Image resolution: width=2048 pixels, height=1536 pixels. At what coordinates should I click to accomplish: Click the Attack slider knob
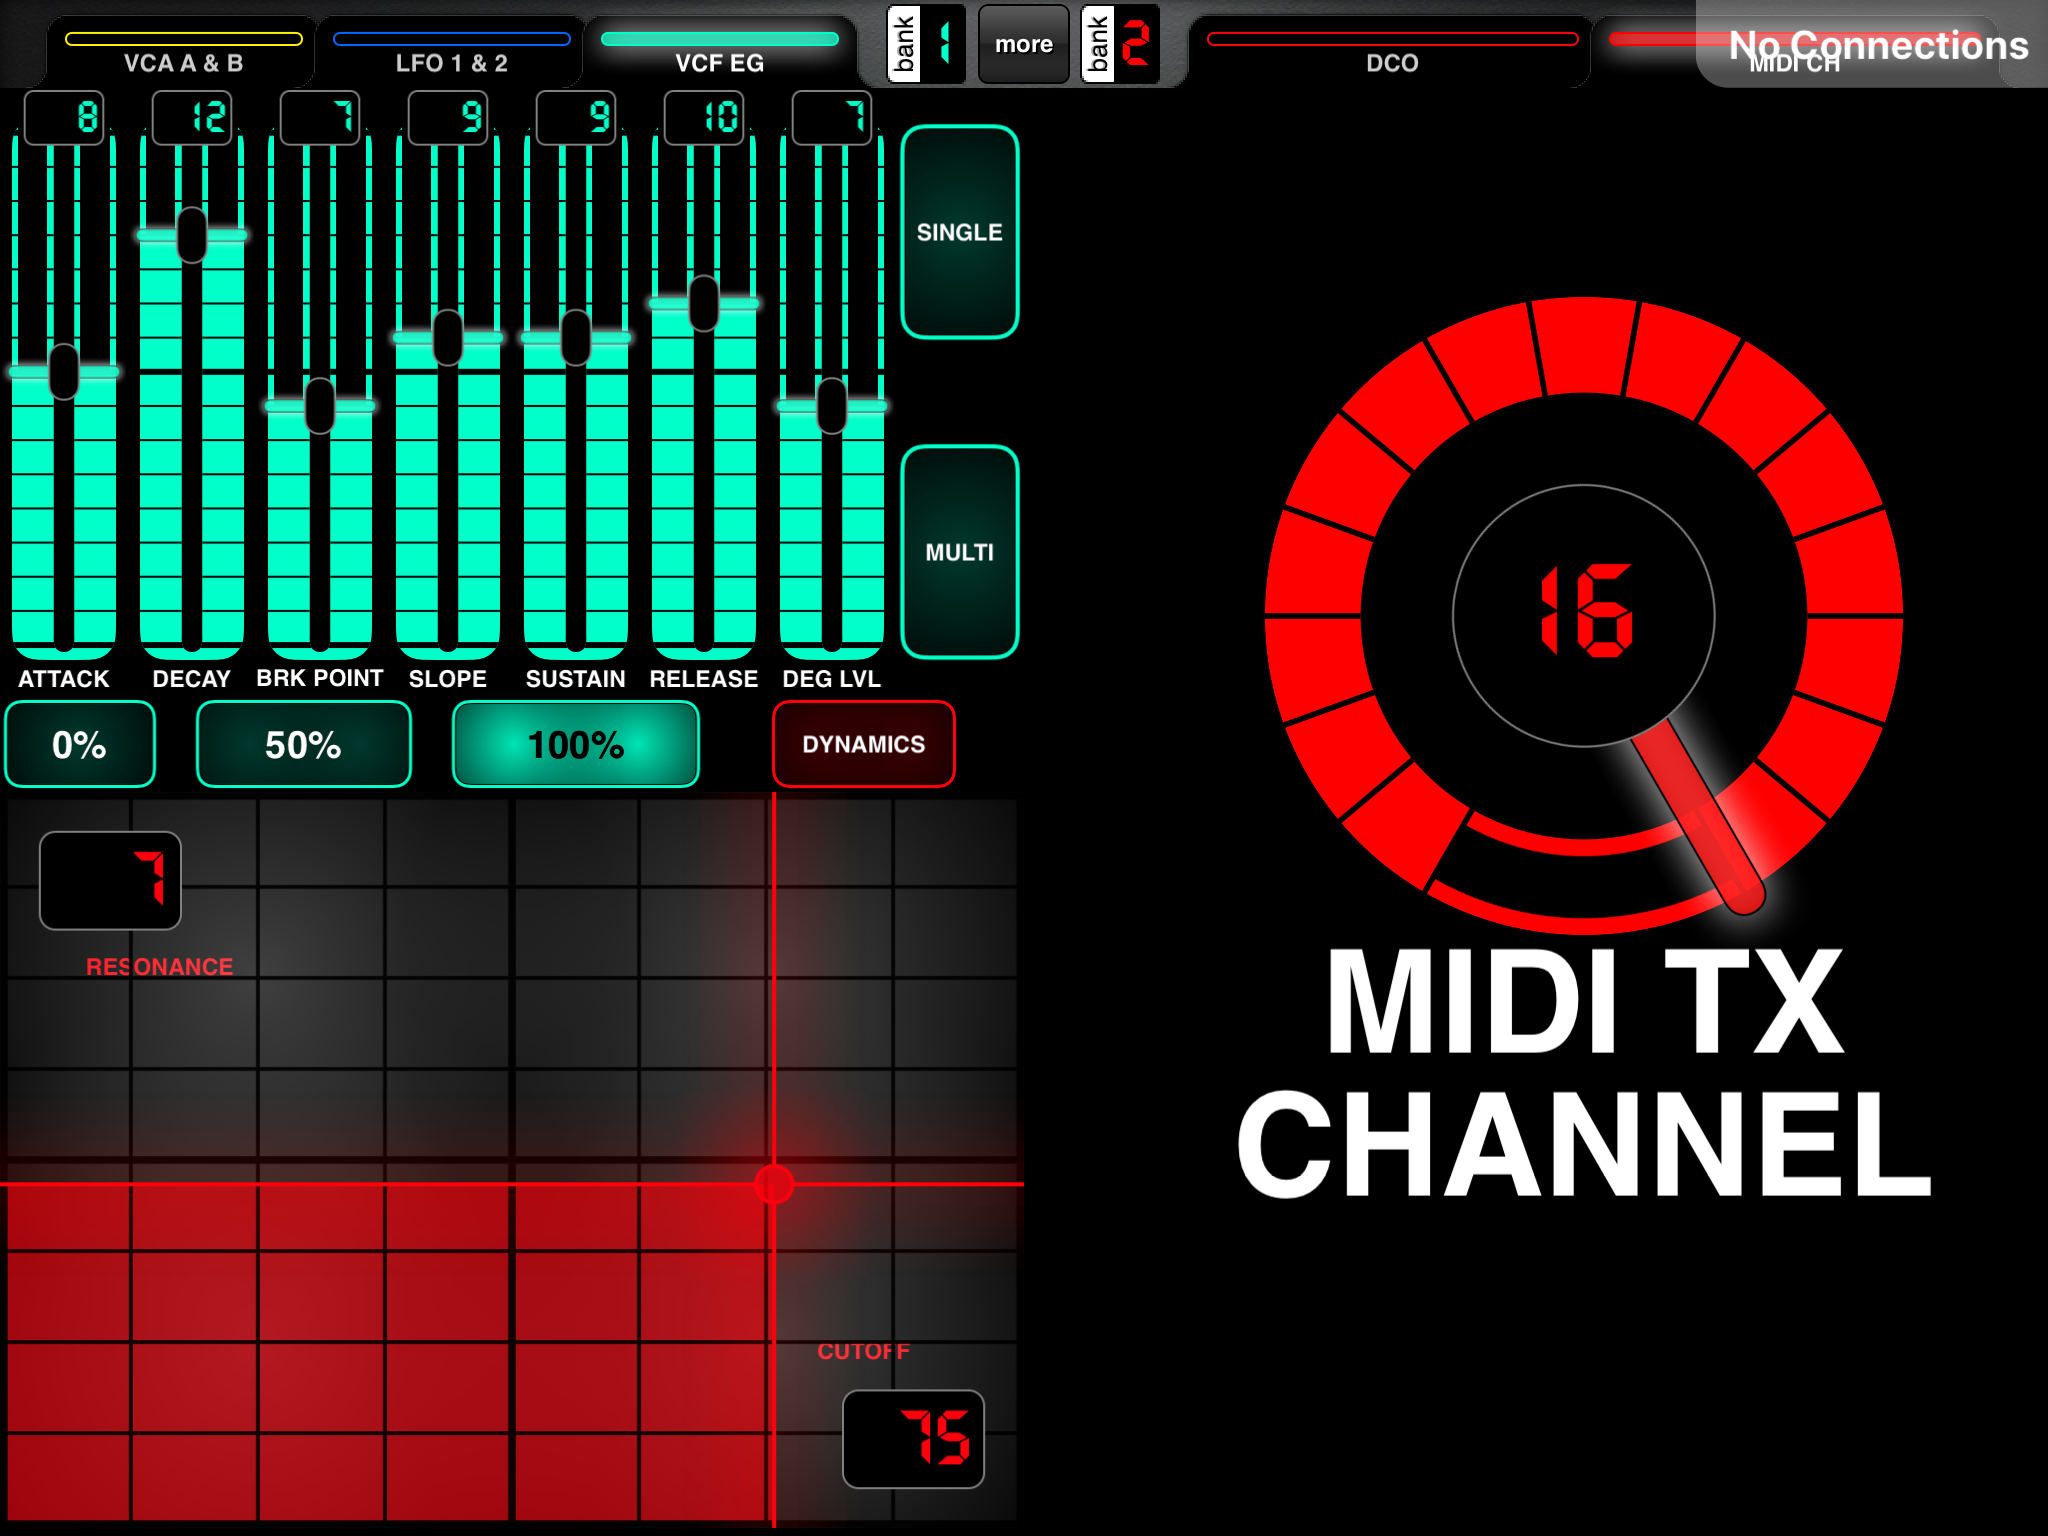click(64, 372)
